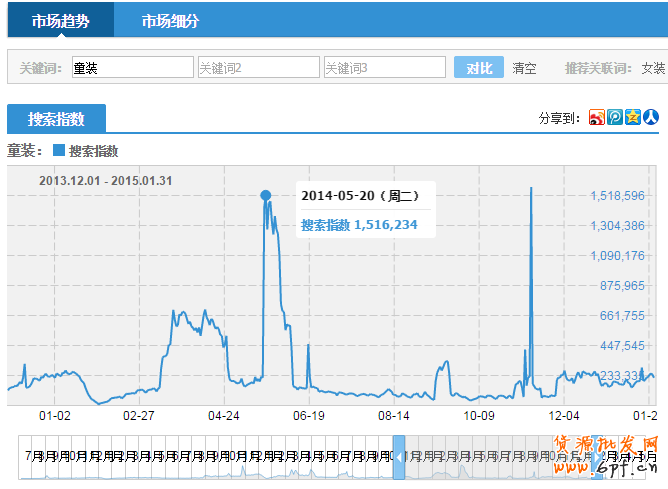This screenshot has height=489, width=668.
Task: Click the 关键词2 input field
Action: (258, 68)
